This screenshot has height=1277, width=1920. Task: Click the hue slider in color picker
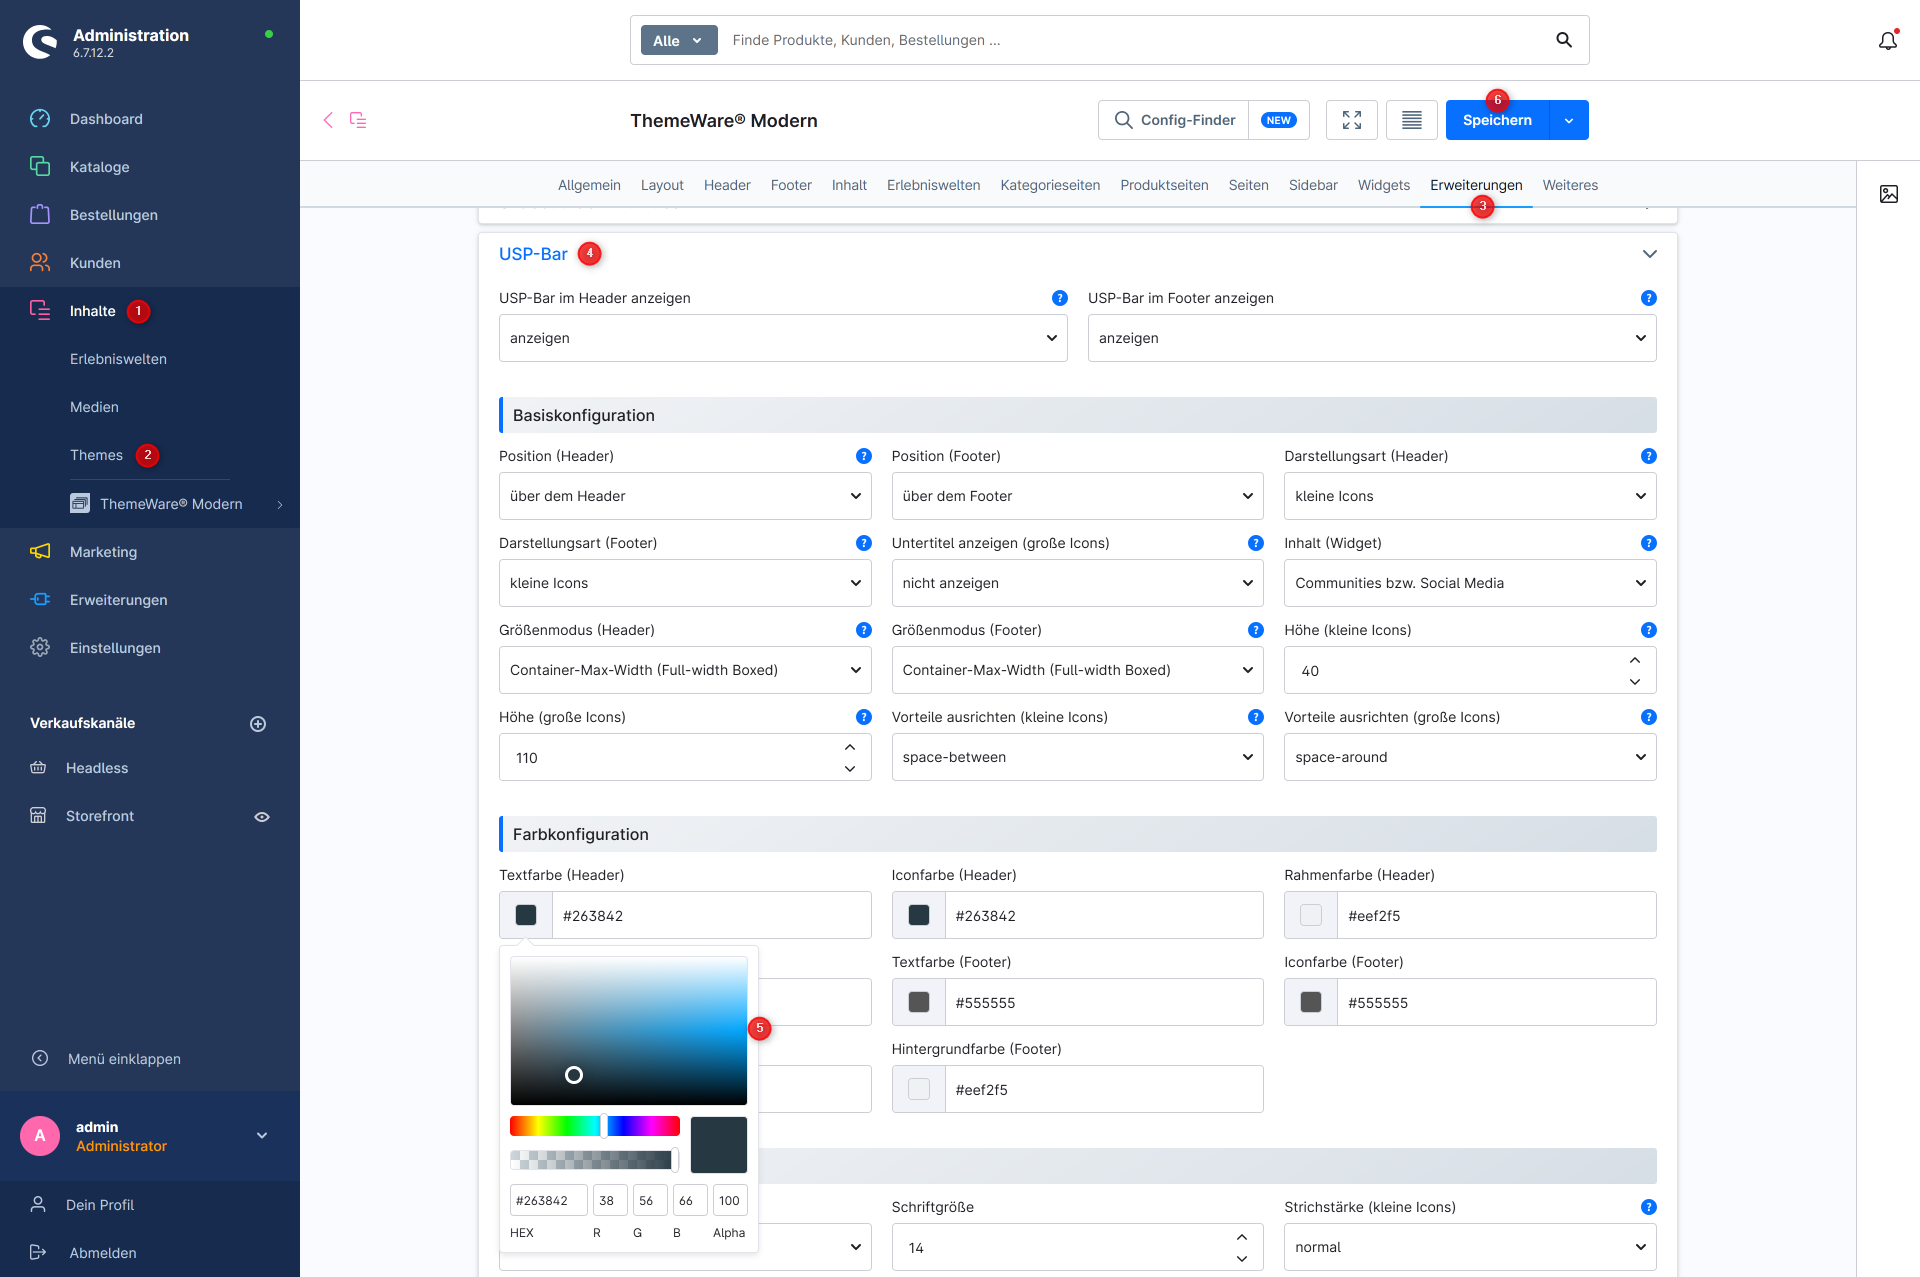pos(595,1126)
